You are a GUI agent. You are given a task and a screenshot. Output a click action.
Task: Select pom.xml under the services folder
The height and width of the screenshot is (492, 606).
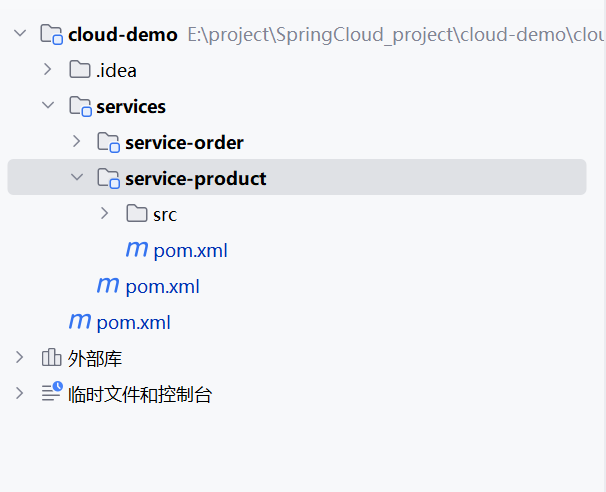[162, 287]
